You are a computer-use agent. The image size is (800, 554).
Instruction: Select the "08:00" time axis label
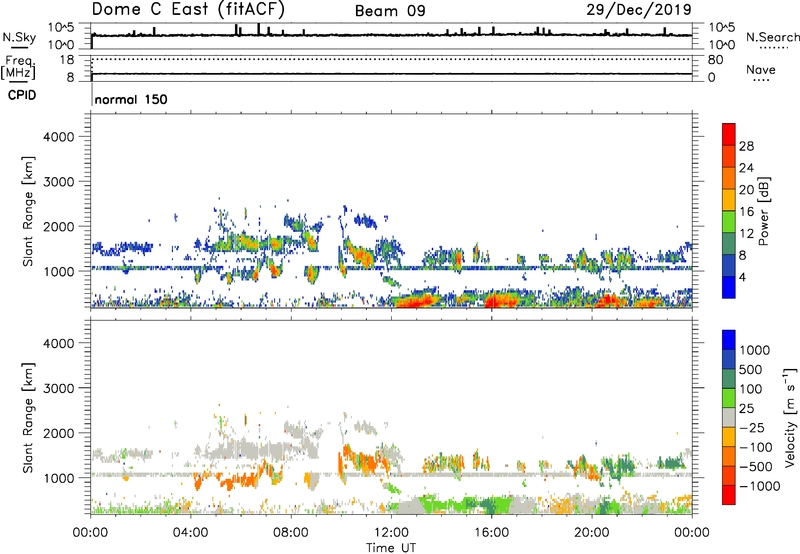pos(291,533)
